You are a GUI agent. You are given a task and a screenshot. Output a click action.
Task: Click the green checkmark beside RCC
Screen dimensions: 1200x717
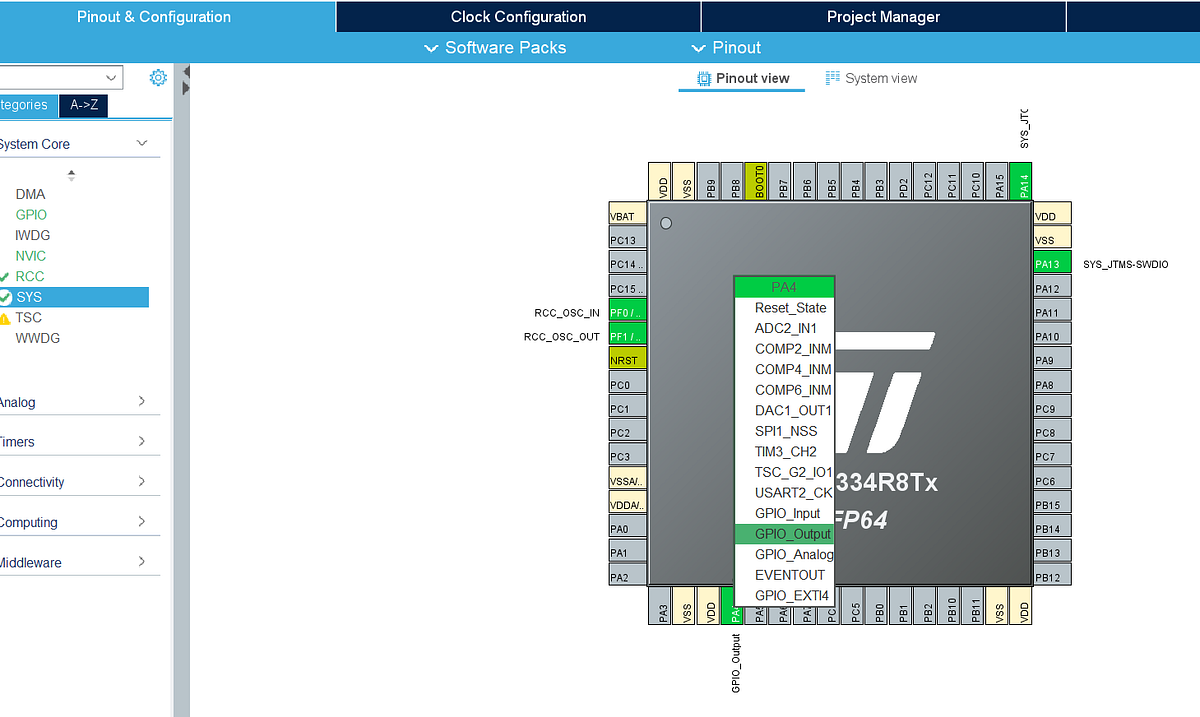(6, 276)
